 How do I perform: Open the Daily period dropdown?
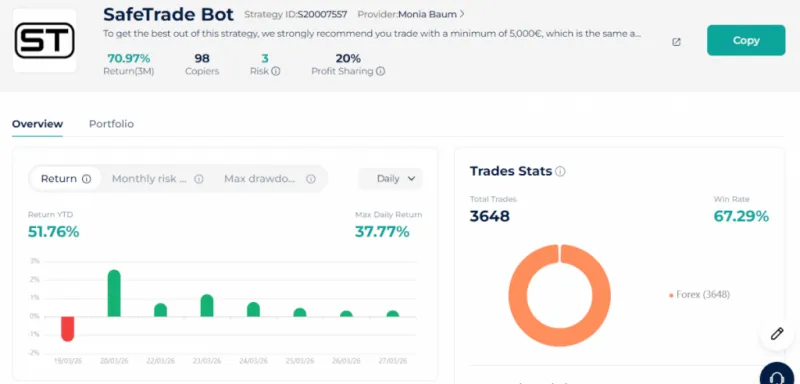[x=390, y=179]
